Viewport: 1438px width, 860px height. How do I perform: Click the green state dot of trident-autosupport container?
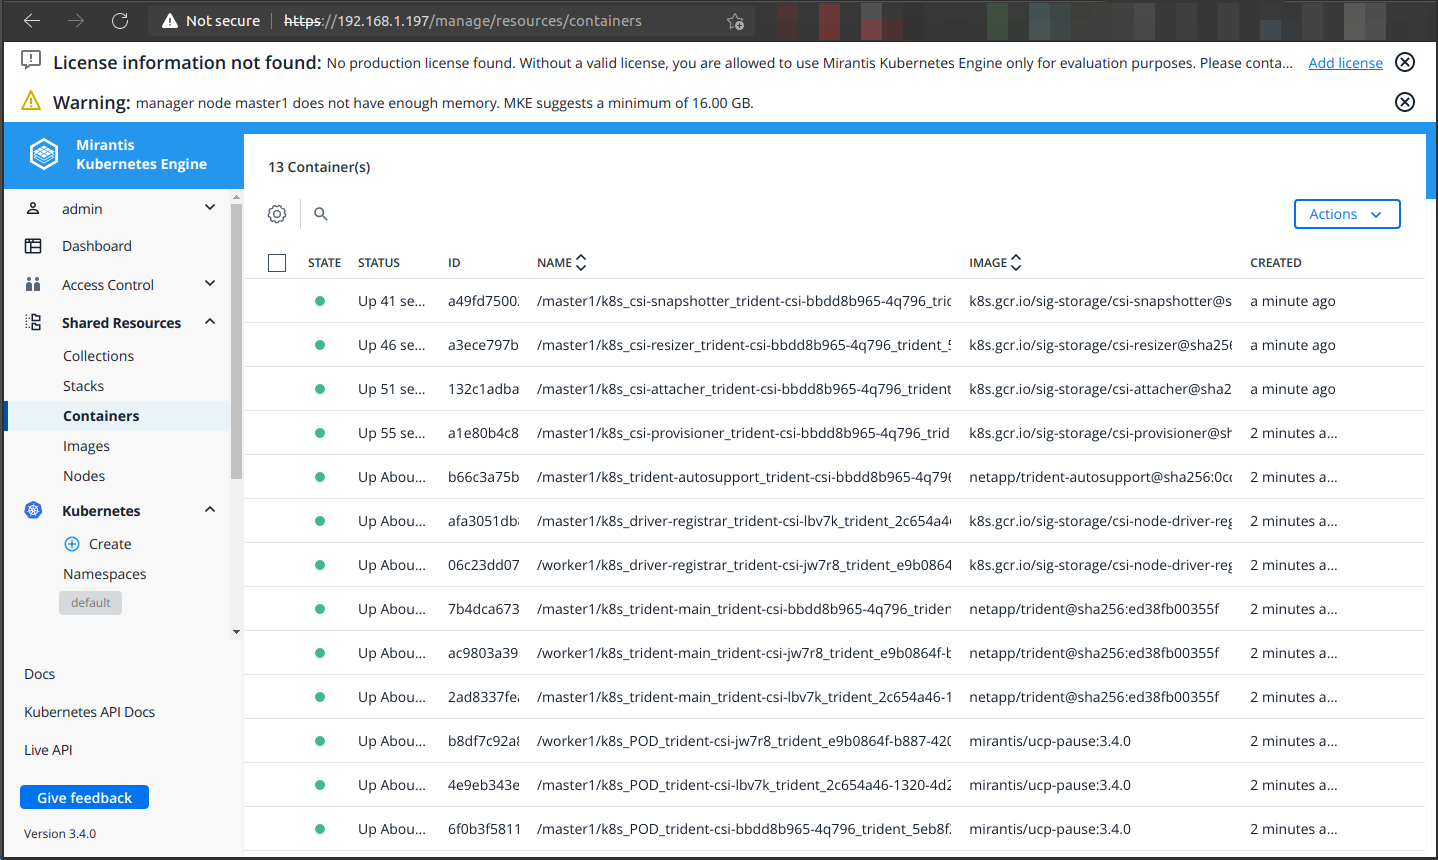coord(320,477)
